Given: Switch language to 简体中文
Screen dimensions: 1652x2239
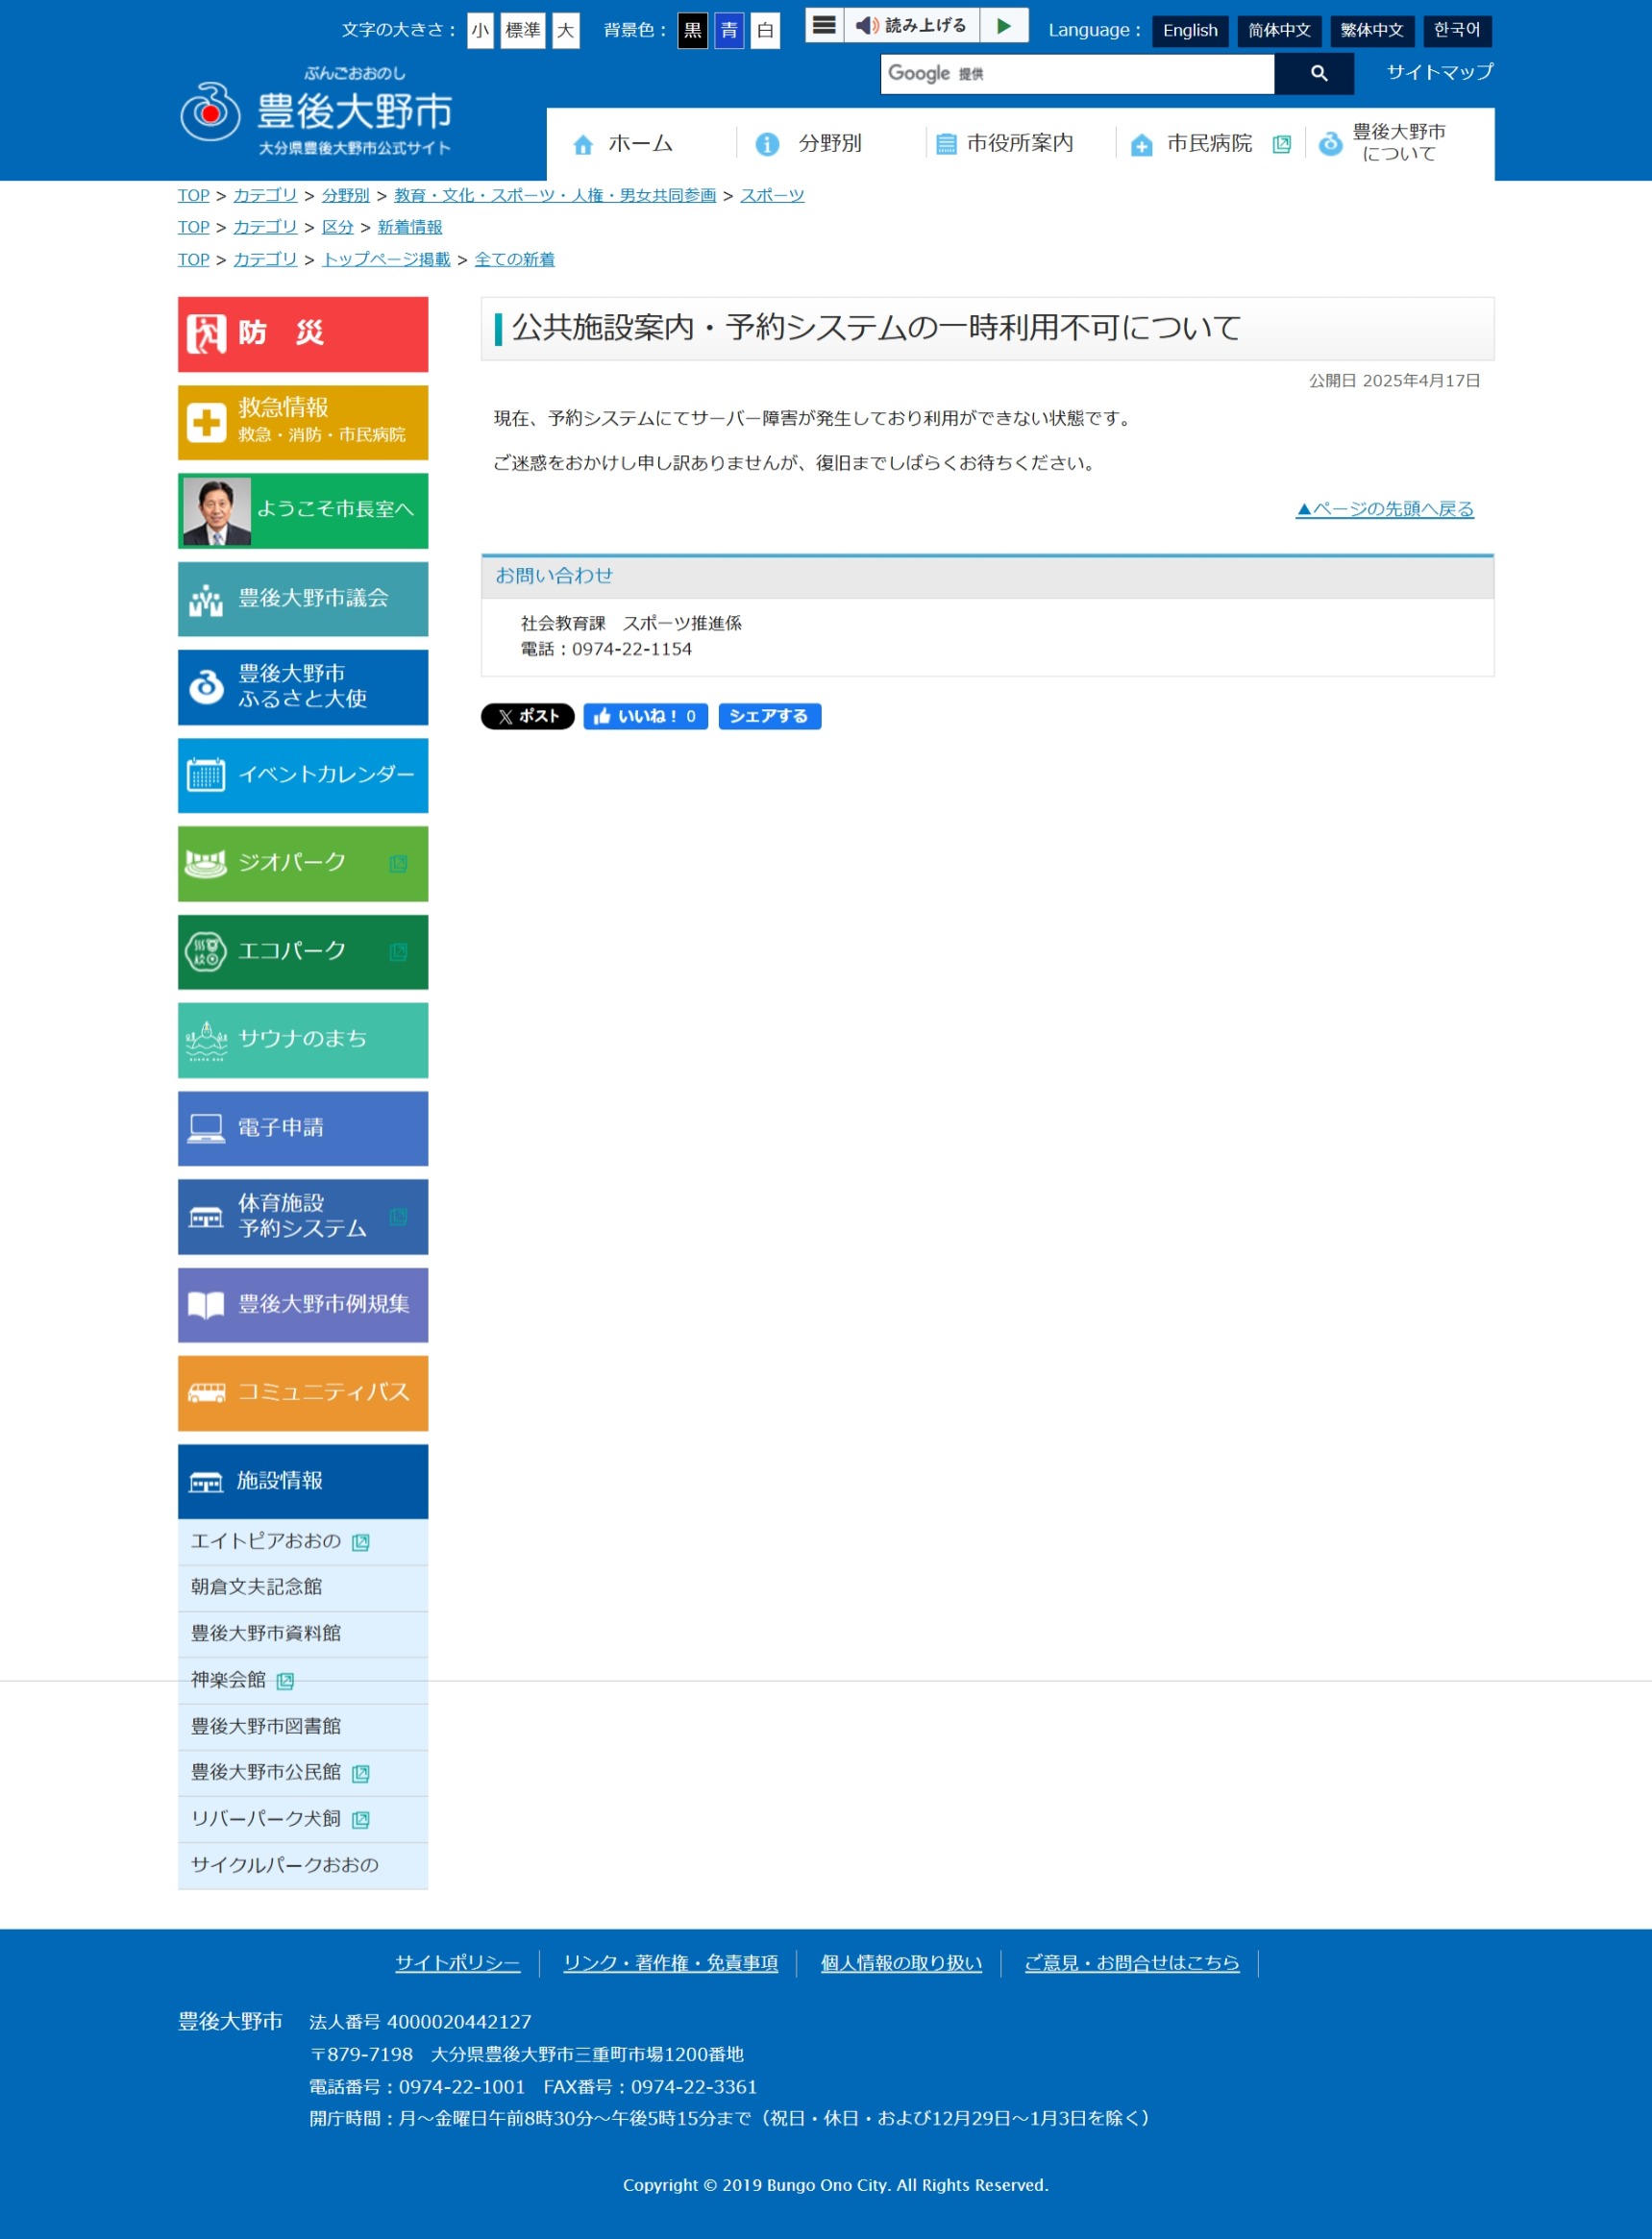Looking at the screenshot, I should [1280, 31].
